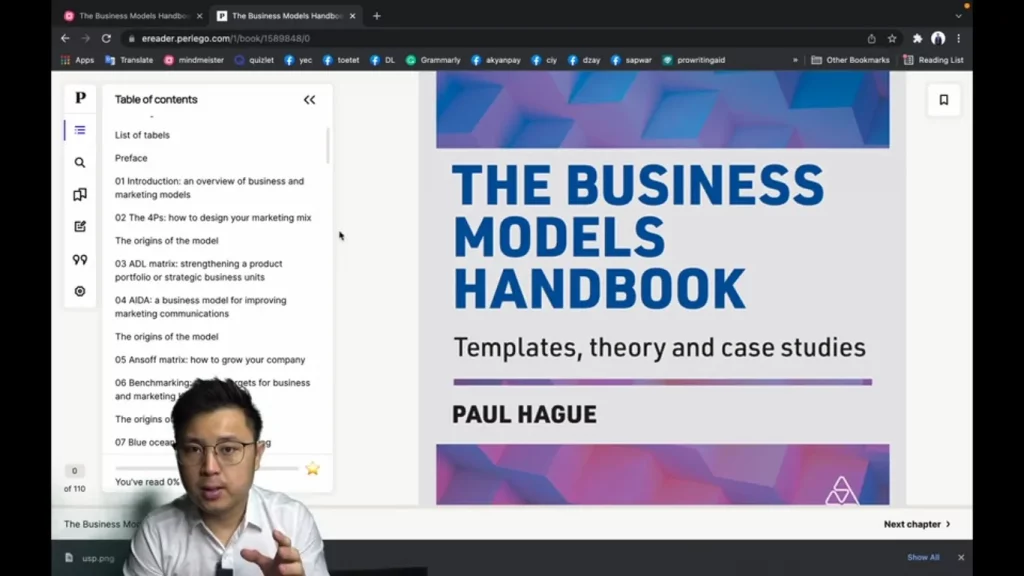
Task: Click the reading progress bar
Action: tap(207, 468)
